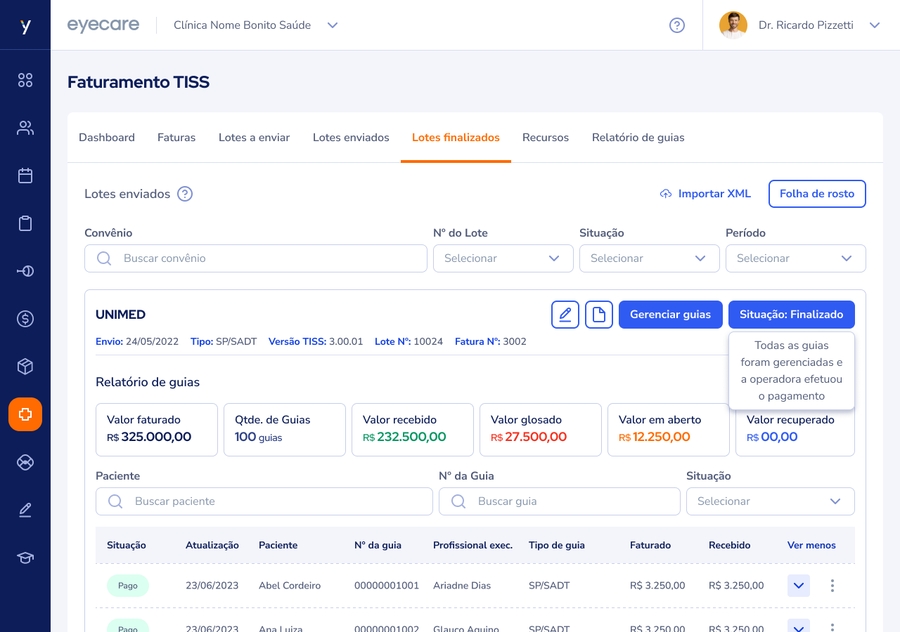Click the help icon next to Lotes enviados
900x632 pixels.
coord(185,194)
